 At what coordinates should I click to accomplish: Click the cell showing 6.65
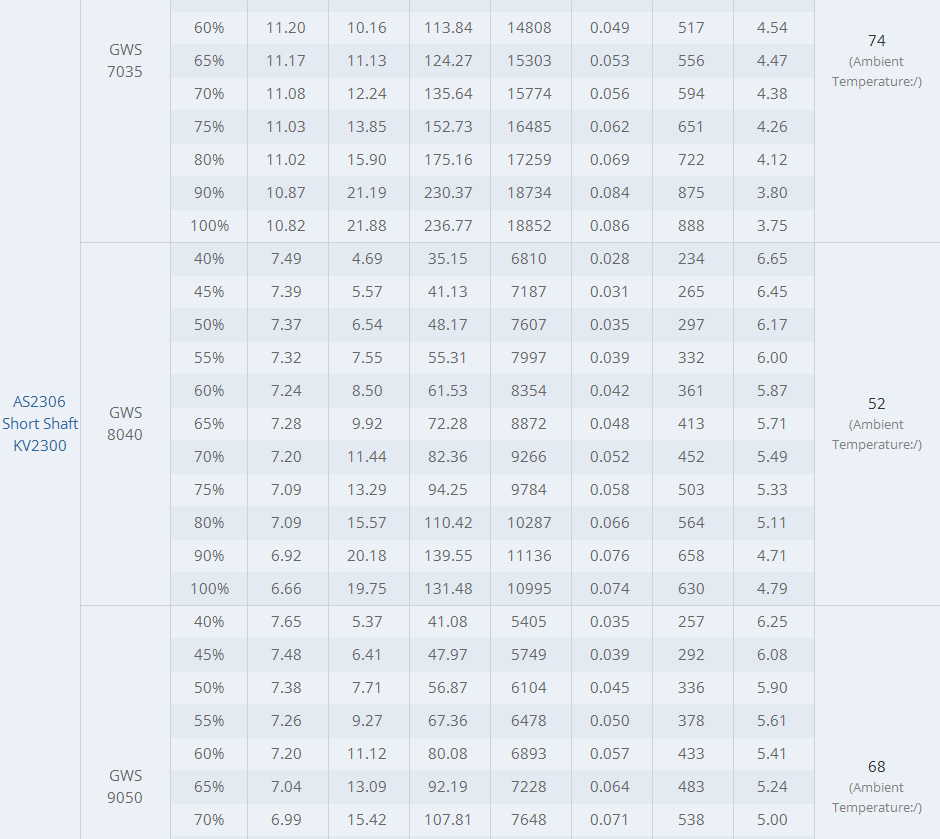coord(772,259)
